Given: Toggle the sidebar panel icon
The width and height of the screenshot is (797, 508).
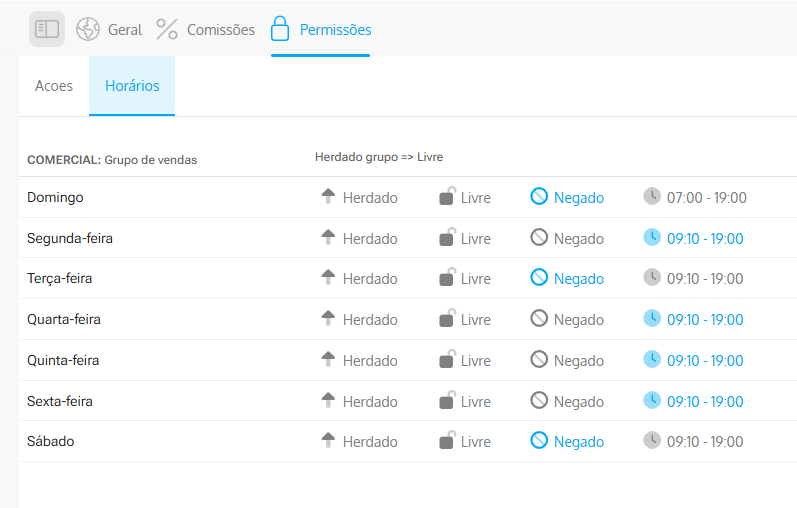Looking at the screenshot, I should (x=47, y=29).
